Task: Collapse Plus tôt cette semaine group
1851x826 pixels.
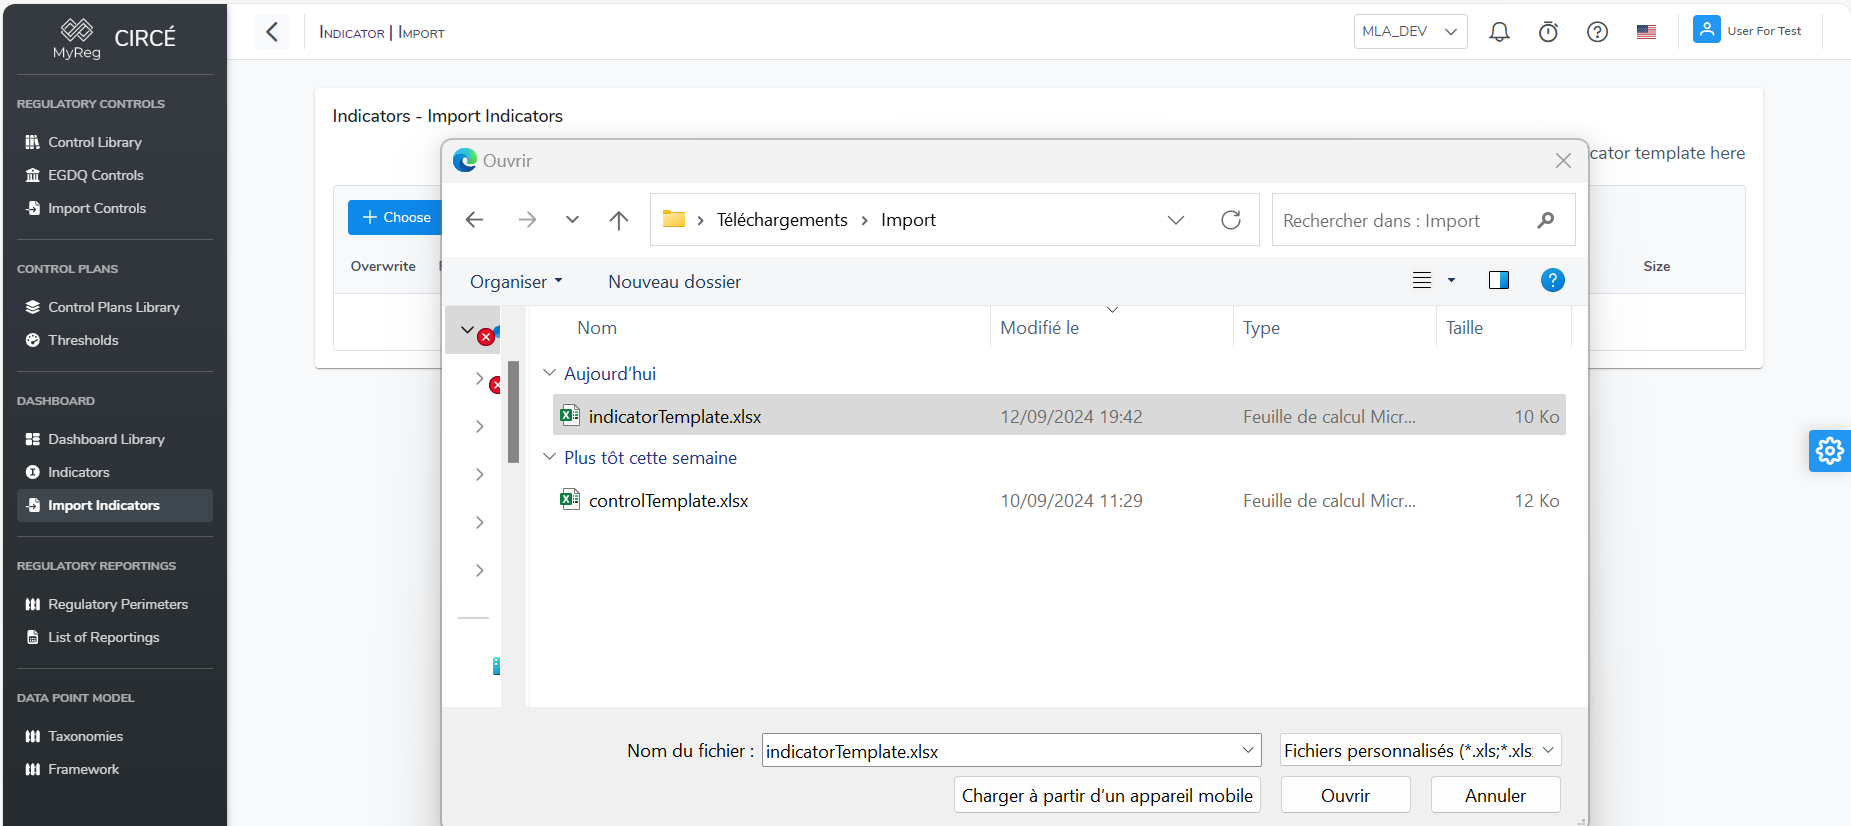Action: pyautogui.click(x=549, y=457)
